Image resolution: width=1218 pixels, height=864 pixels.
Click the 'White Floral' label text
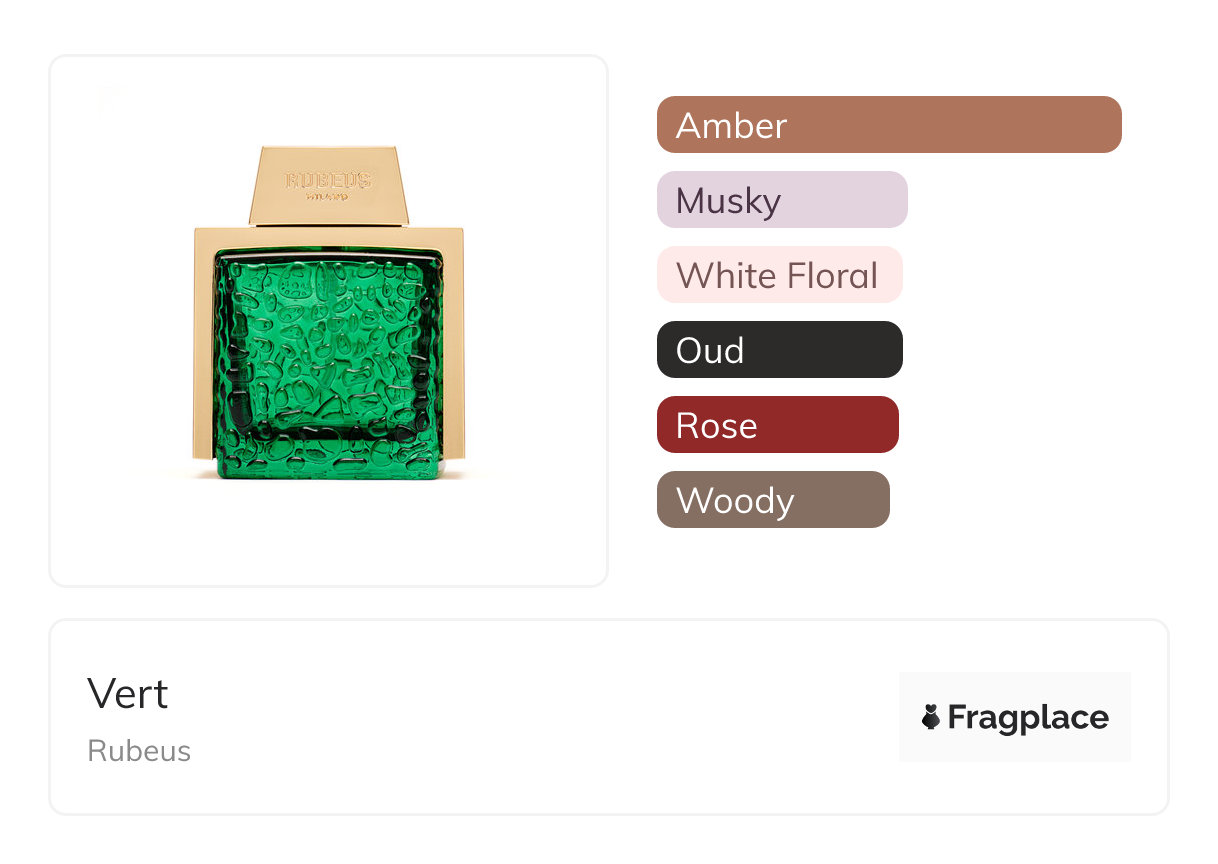click(x=777, y=275)
